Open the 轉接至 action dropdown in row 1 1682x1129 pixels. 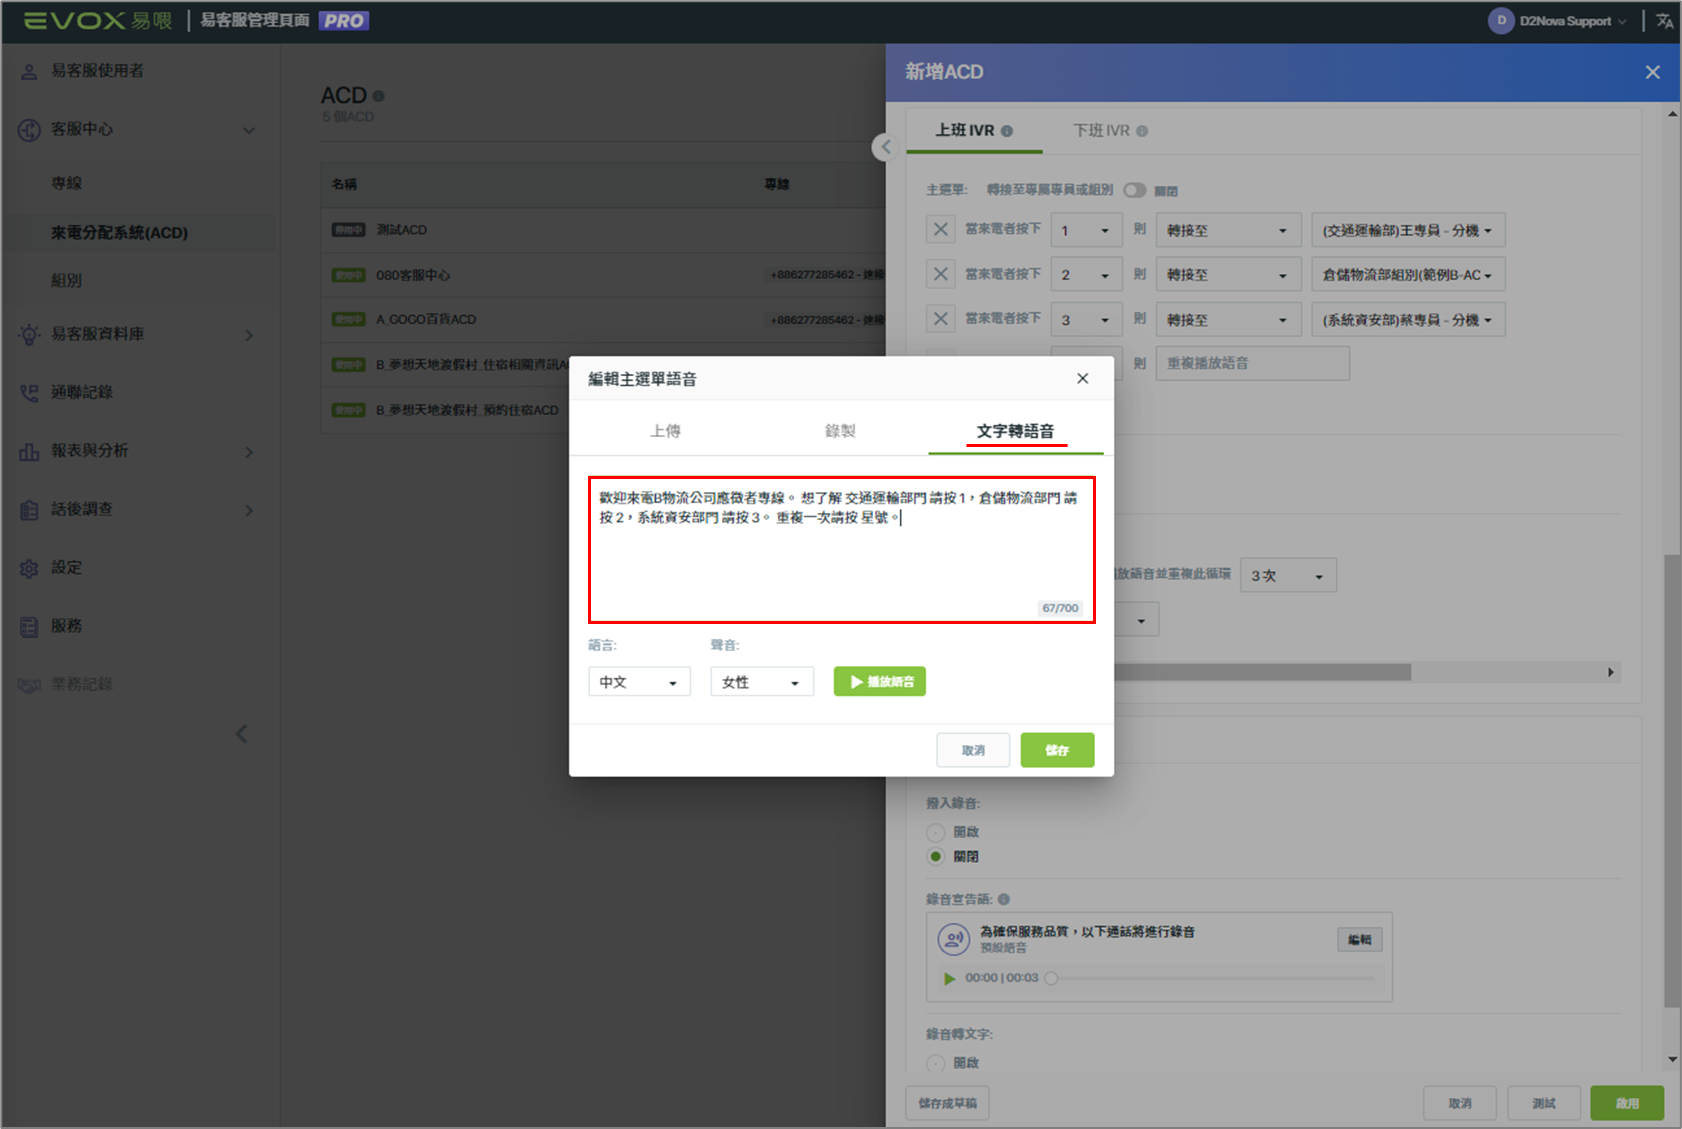click(1228, 230)
